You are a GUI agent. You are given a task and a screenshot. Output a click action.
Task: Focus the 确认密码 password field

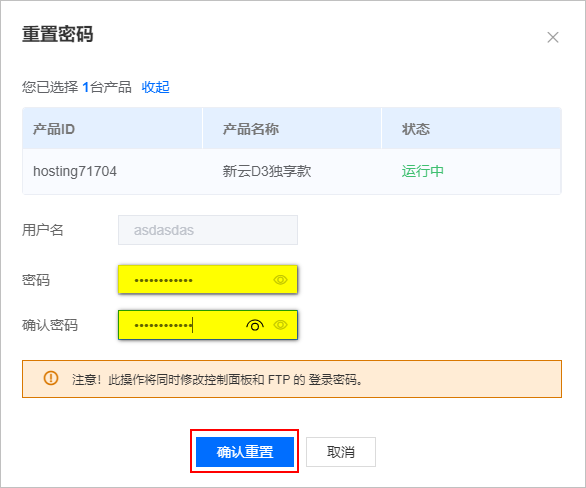208,325
